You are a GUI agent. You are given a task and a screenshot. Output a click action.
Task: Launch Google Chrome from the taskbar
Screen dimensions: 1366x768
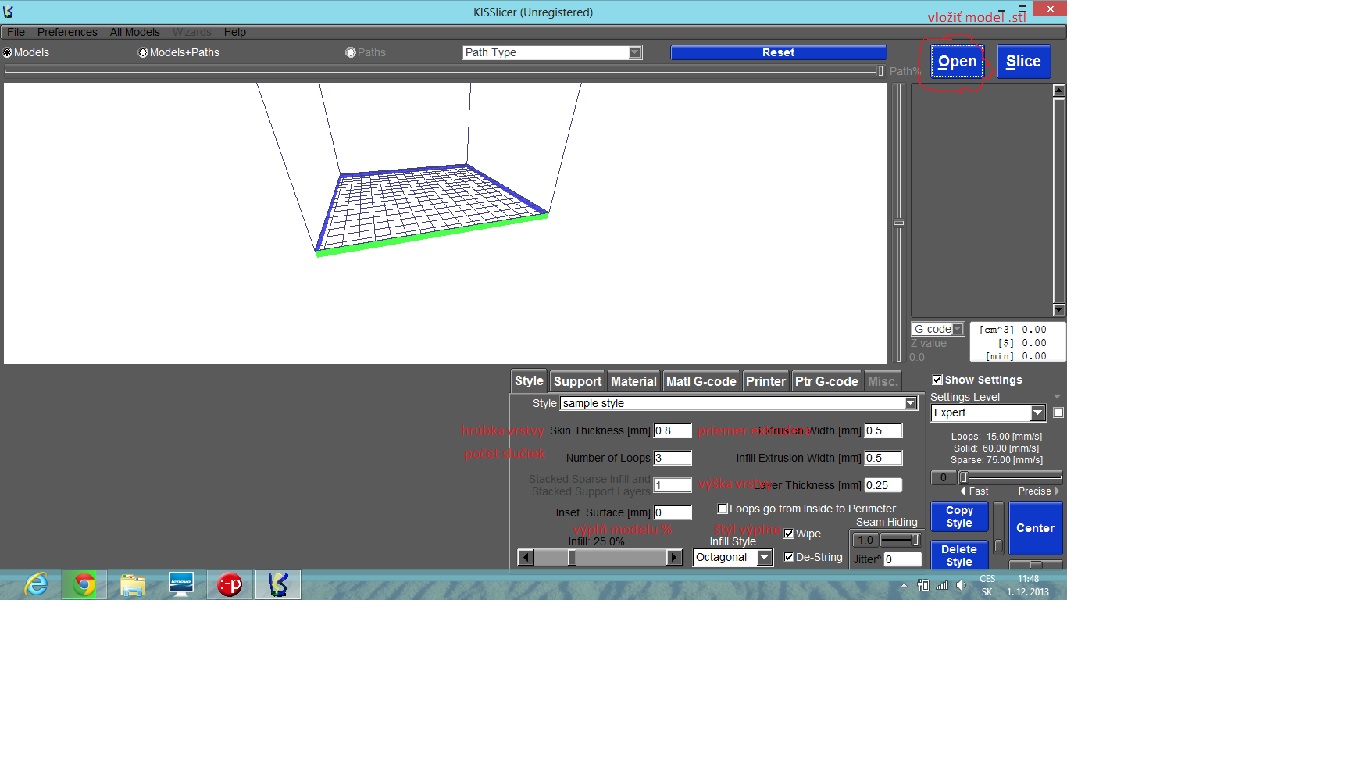(x=84, y=585)
